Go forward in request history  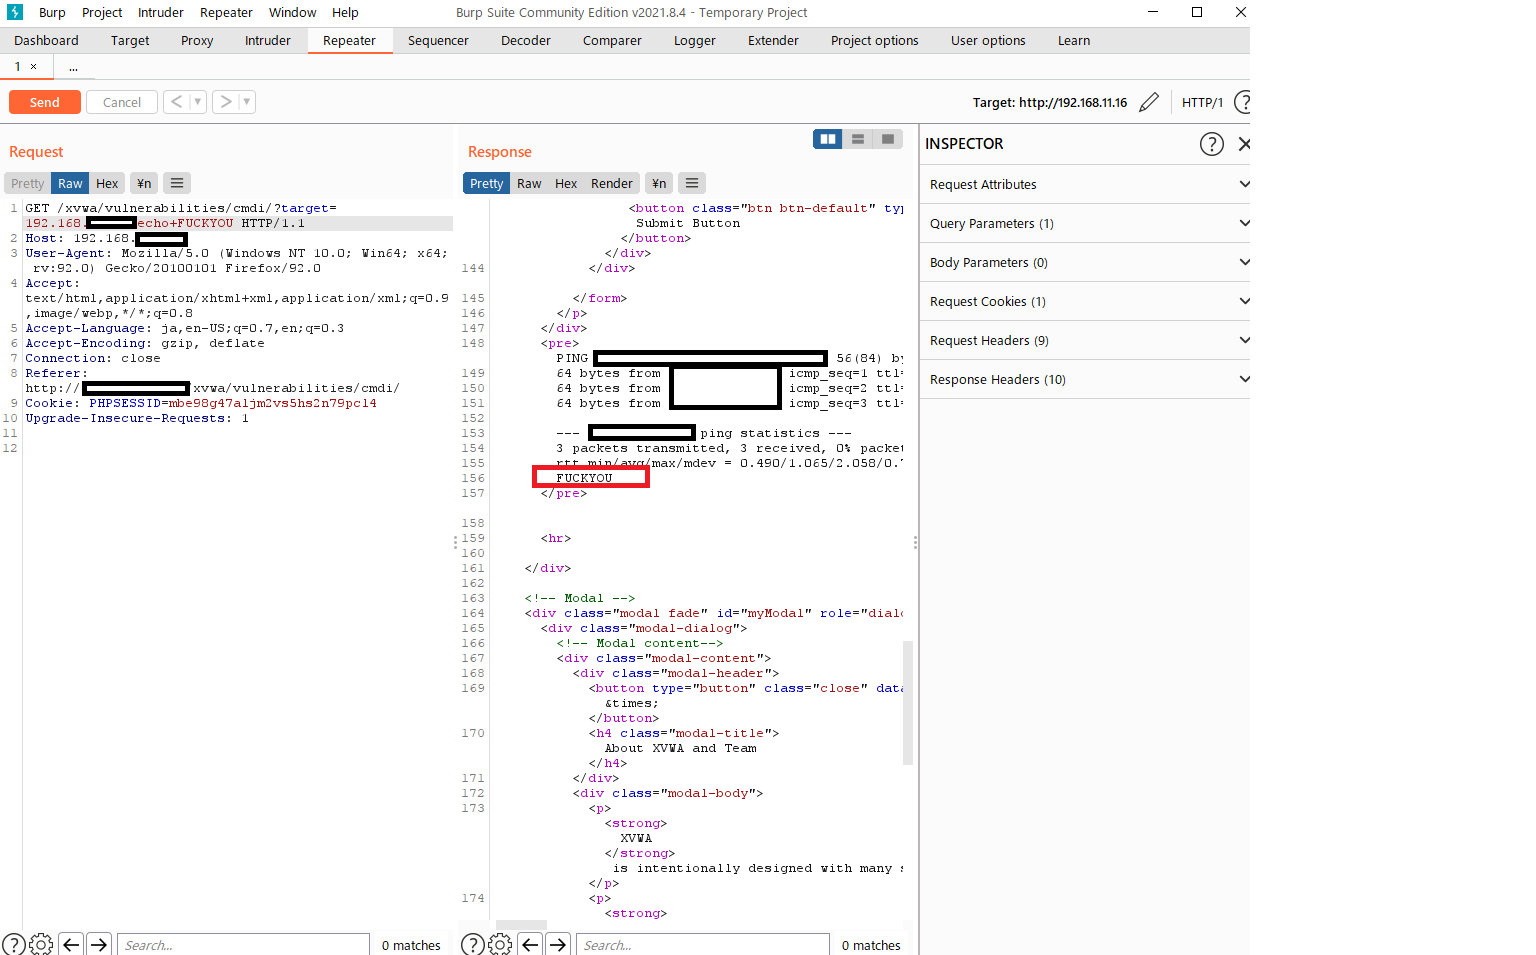click(226, 102)
